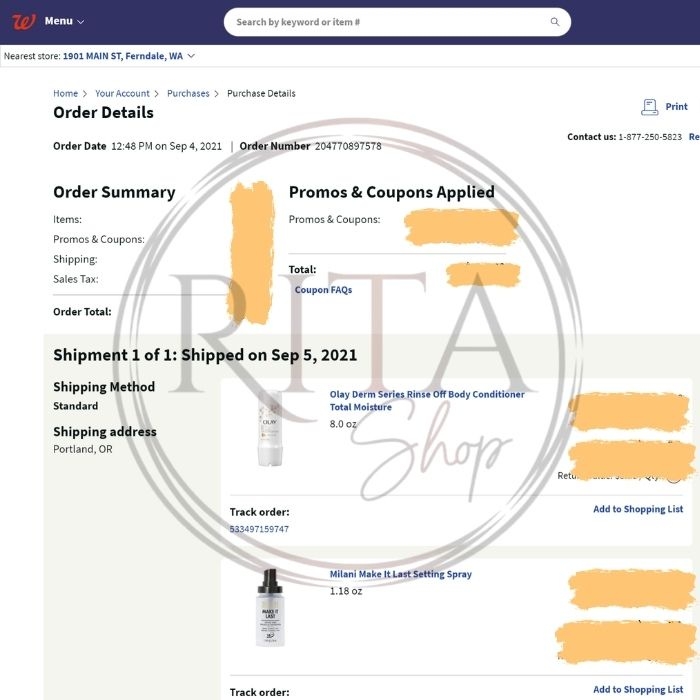Click the contact phone number 1-877-250-5823

pos(650,137)
